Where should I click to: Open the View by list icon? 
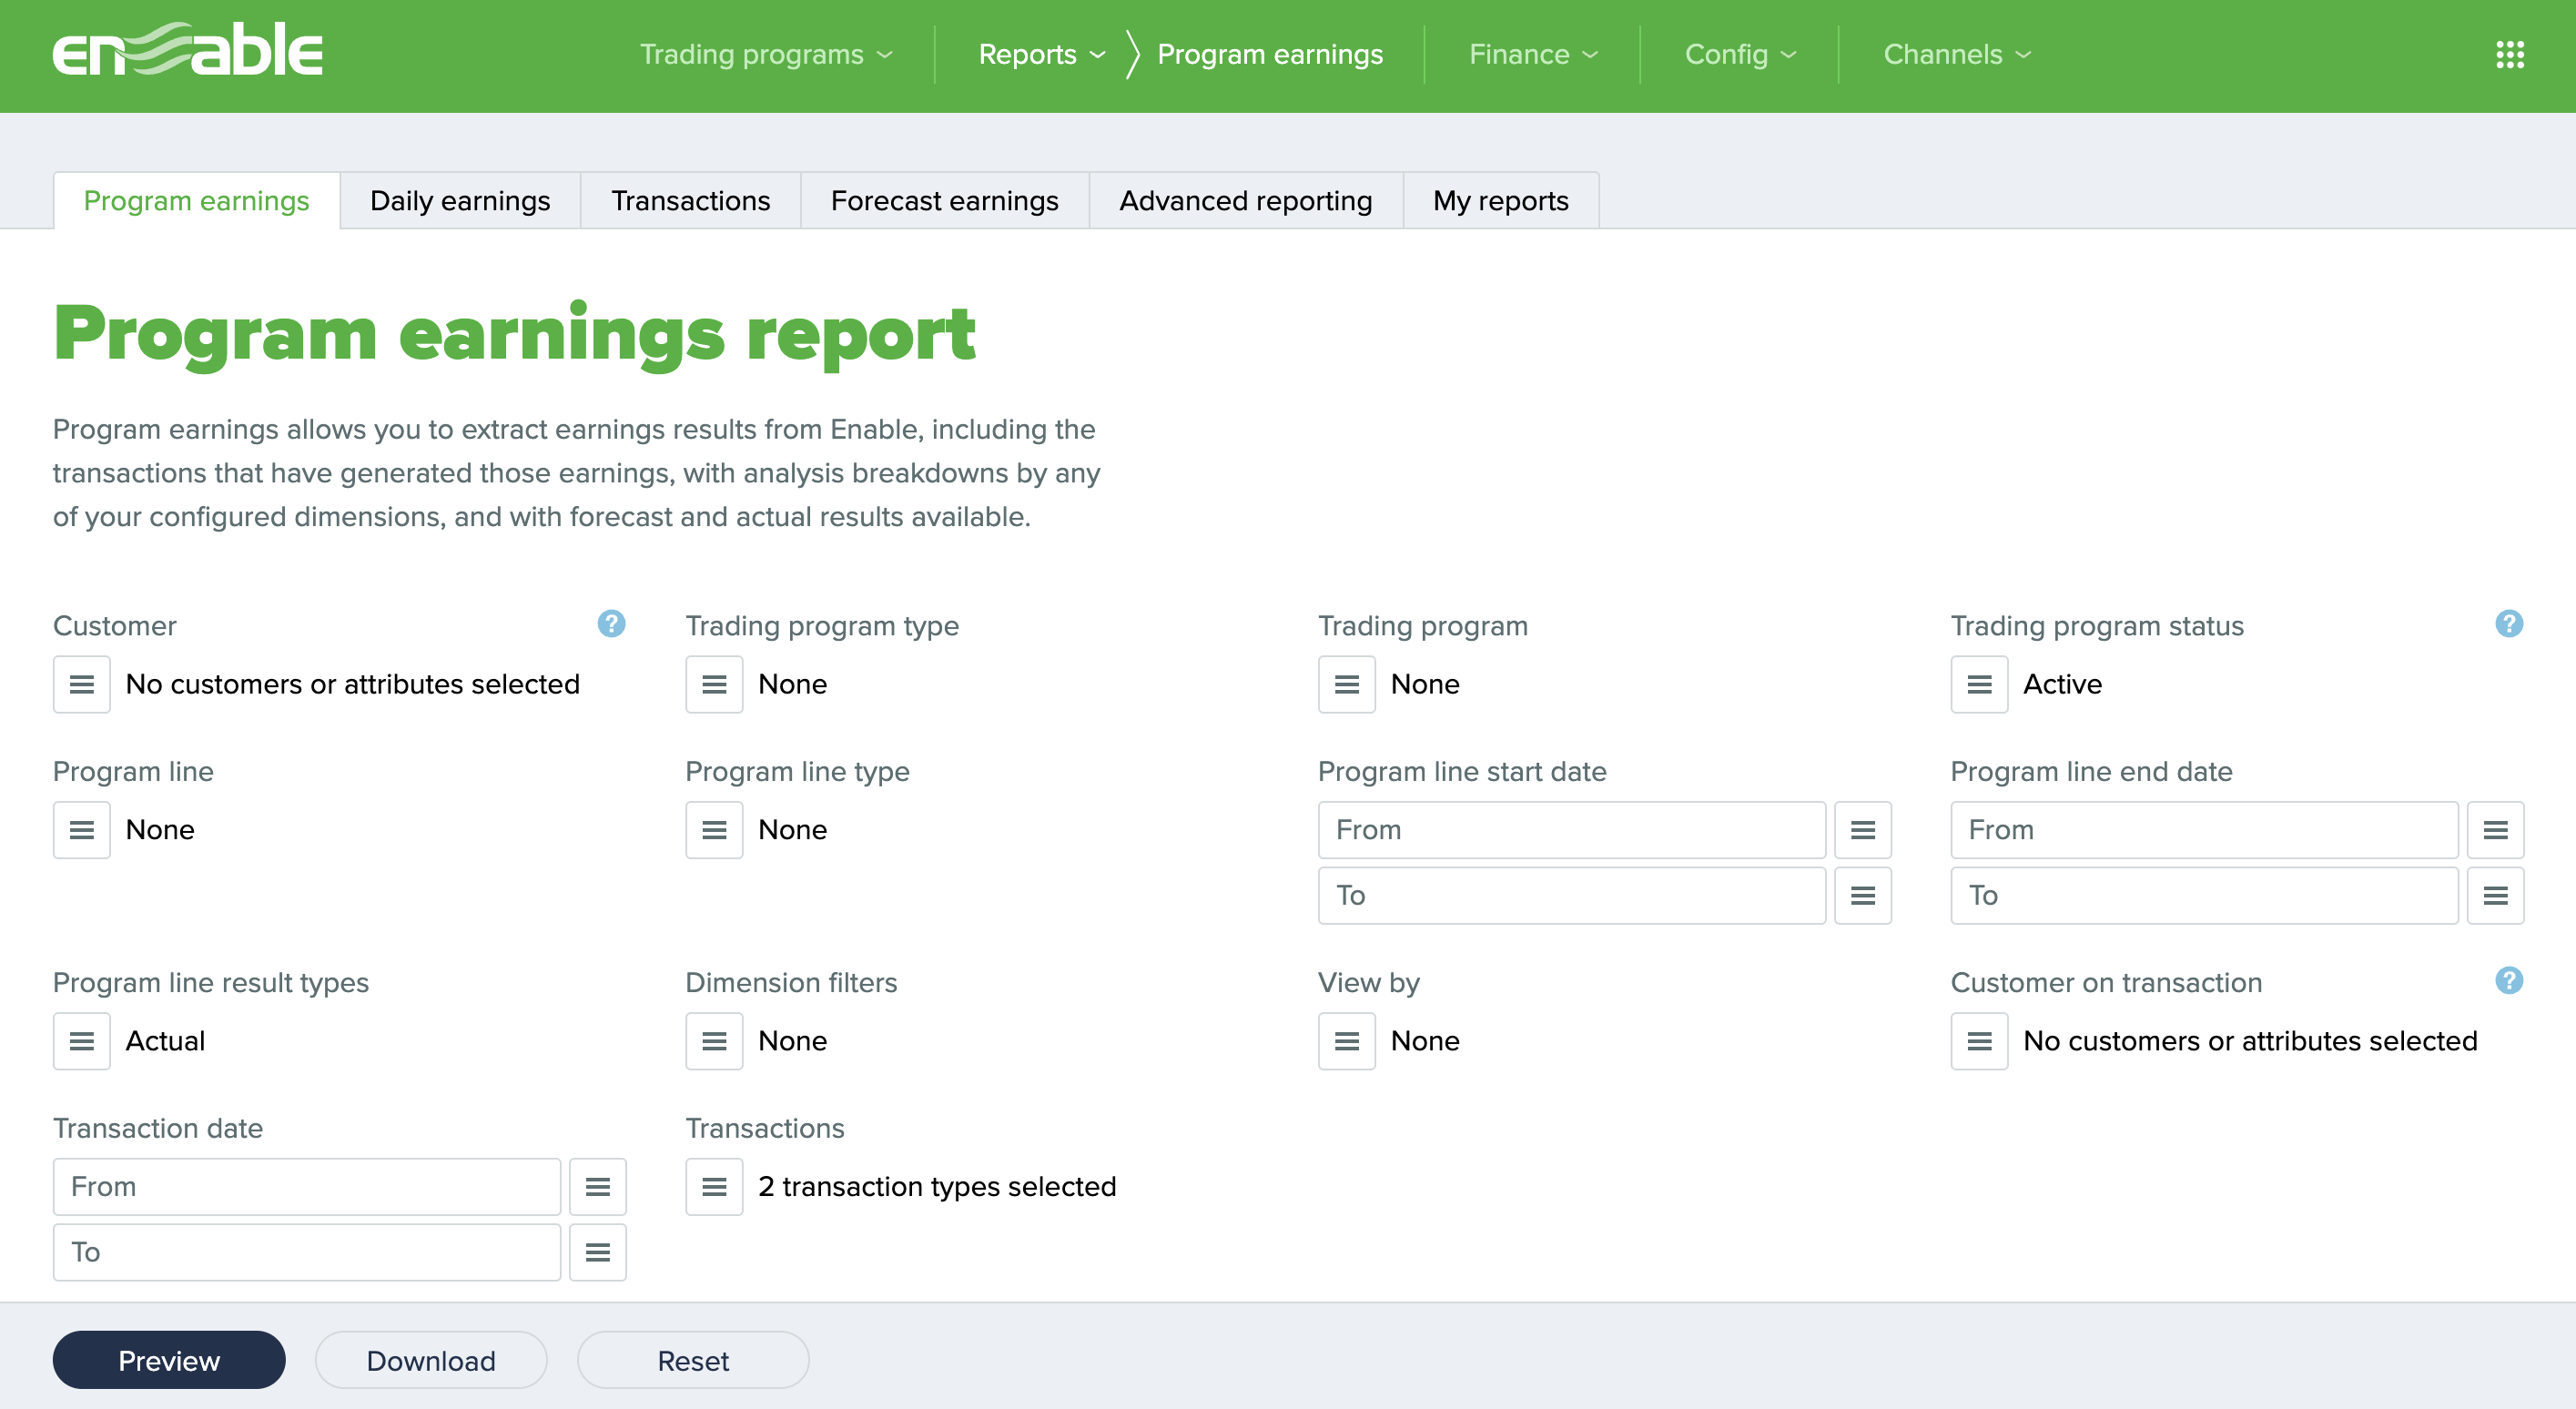(x=1347, y=1041)
